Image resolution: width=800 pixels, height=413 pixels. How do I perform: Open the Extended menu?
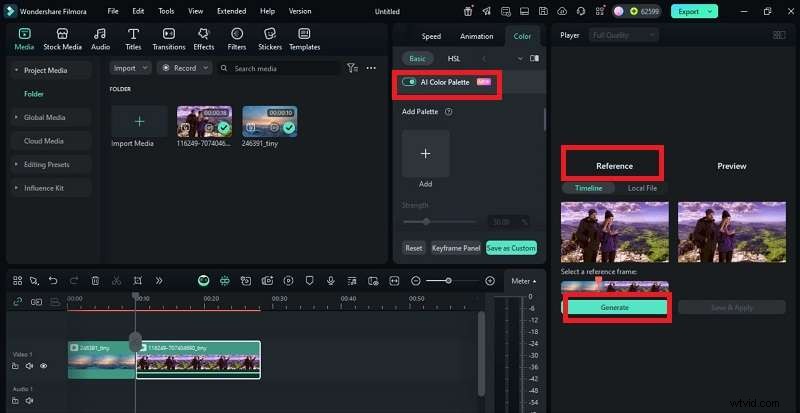[x=231, y=11]
